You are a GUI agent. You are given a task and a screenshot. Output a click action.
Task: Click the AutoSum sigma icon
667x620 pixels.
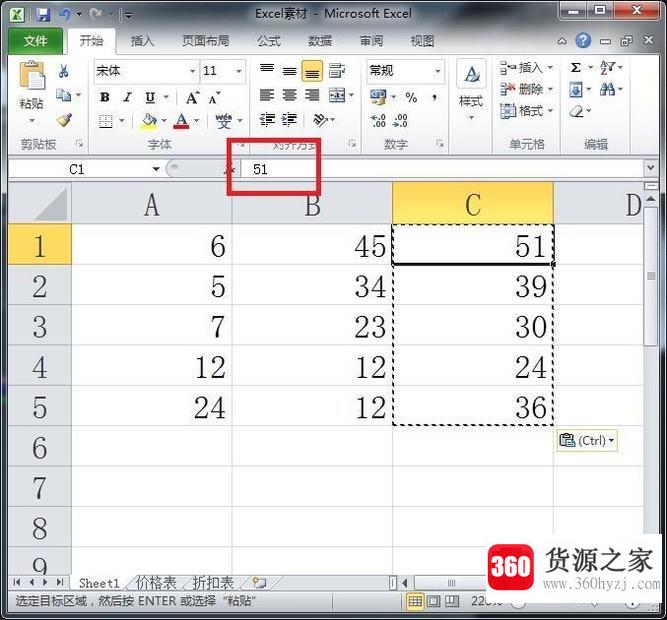point(576,68)
